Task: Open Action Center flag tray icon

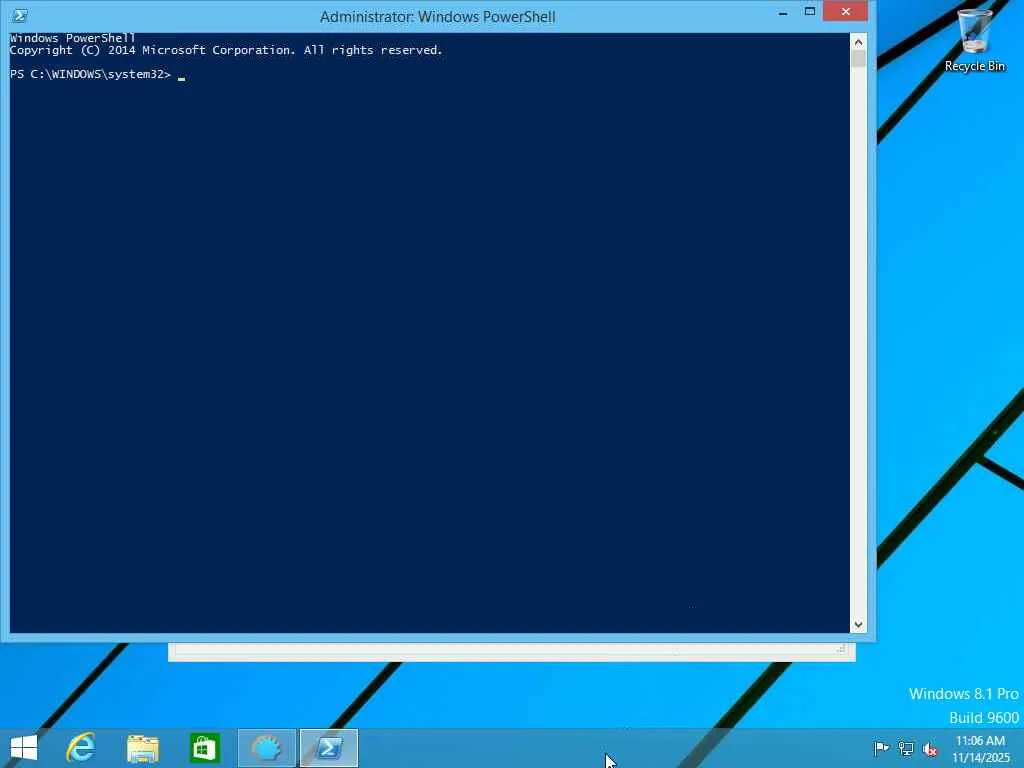Action: click(881, 748)
